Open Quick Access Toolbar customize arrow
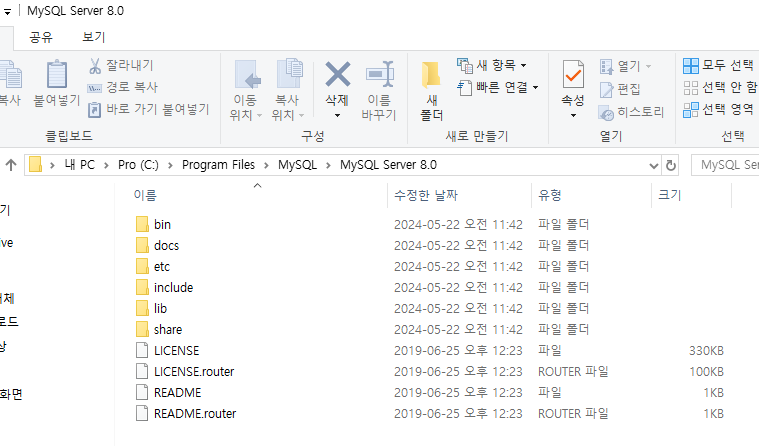The width and height of the screenshot is (759, 446). click(7, 12)
